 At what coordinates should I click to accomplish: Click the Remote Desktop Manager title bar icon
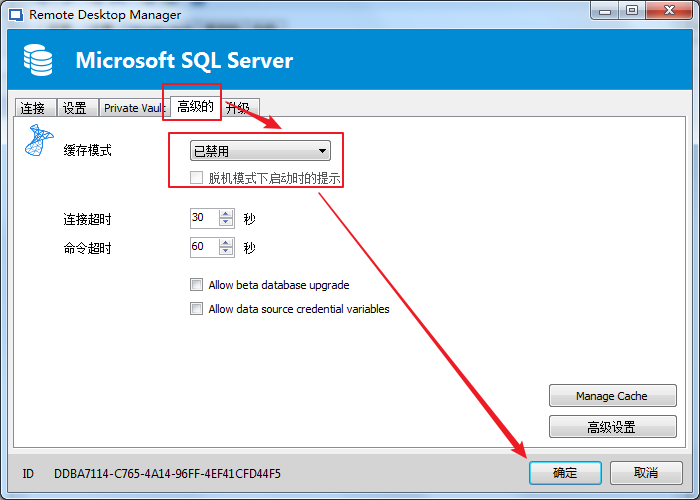(16, 14)
